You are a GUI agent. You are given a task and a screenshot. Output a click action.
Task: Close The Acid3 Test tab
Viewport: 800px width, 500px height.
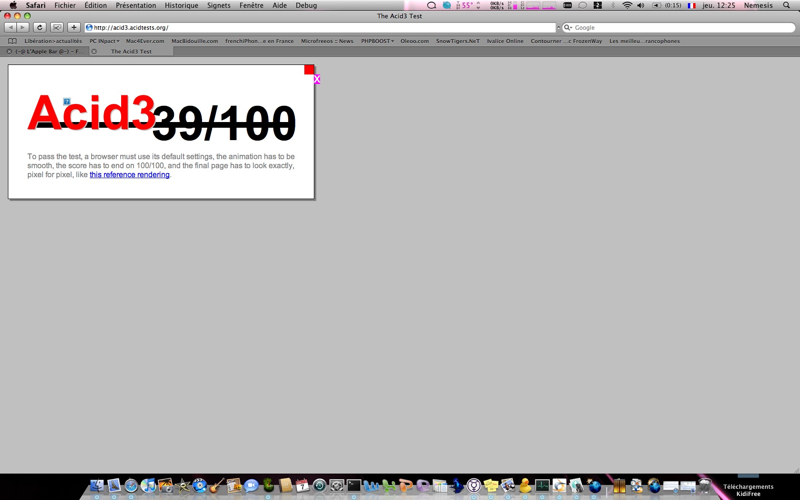(x=94, y=52)
